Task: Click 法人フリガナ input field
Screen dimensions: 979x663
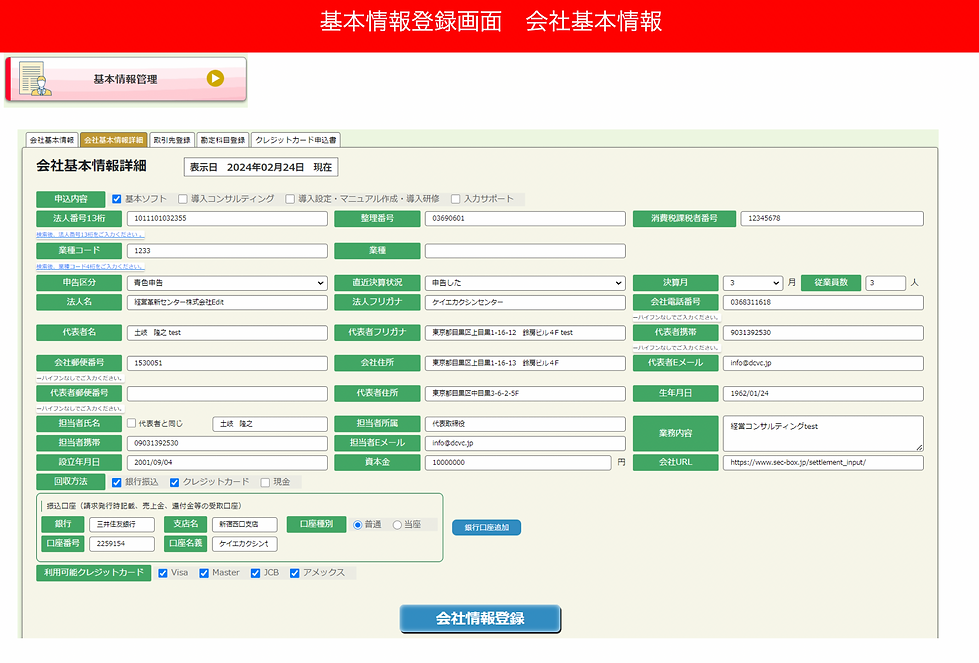Action: [x=525, y=302]
